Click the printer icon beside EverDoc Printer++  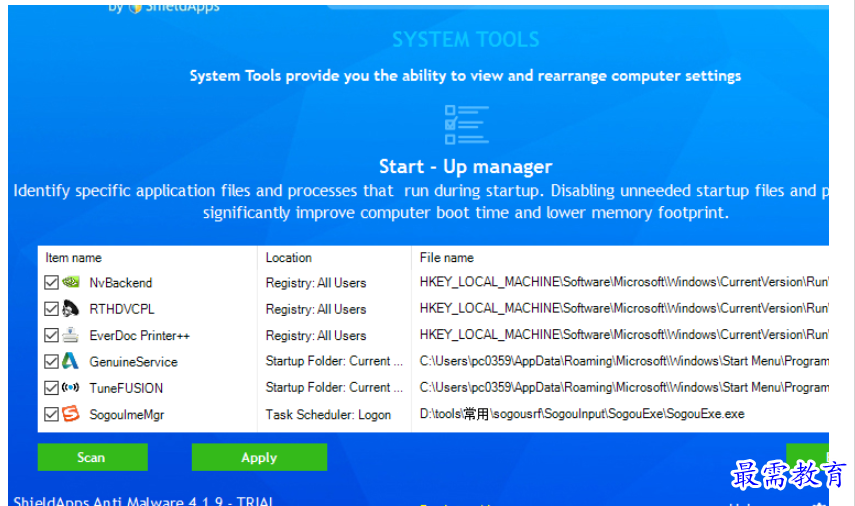[70, 335]
